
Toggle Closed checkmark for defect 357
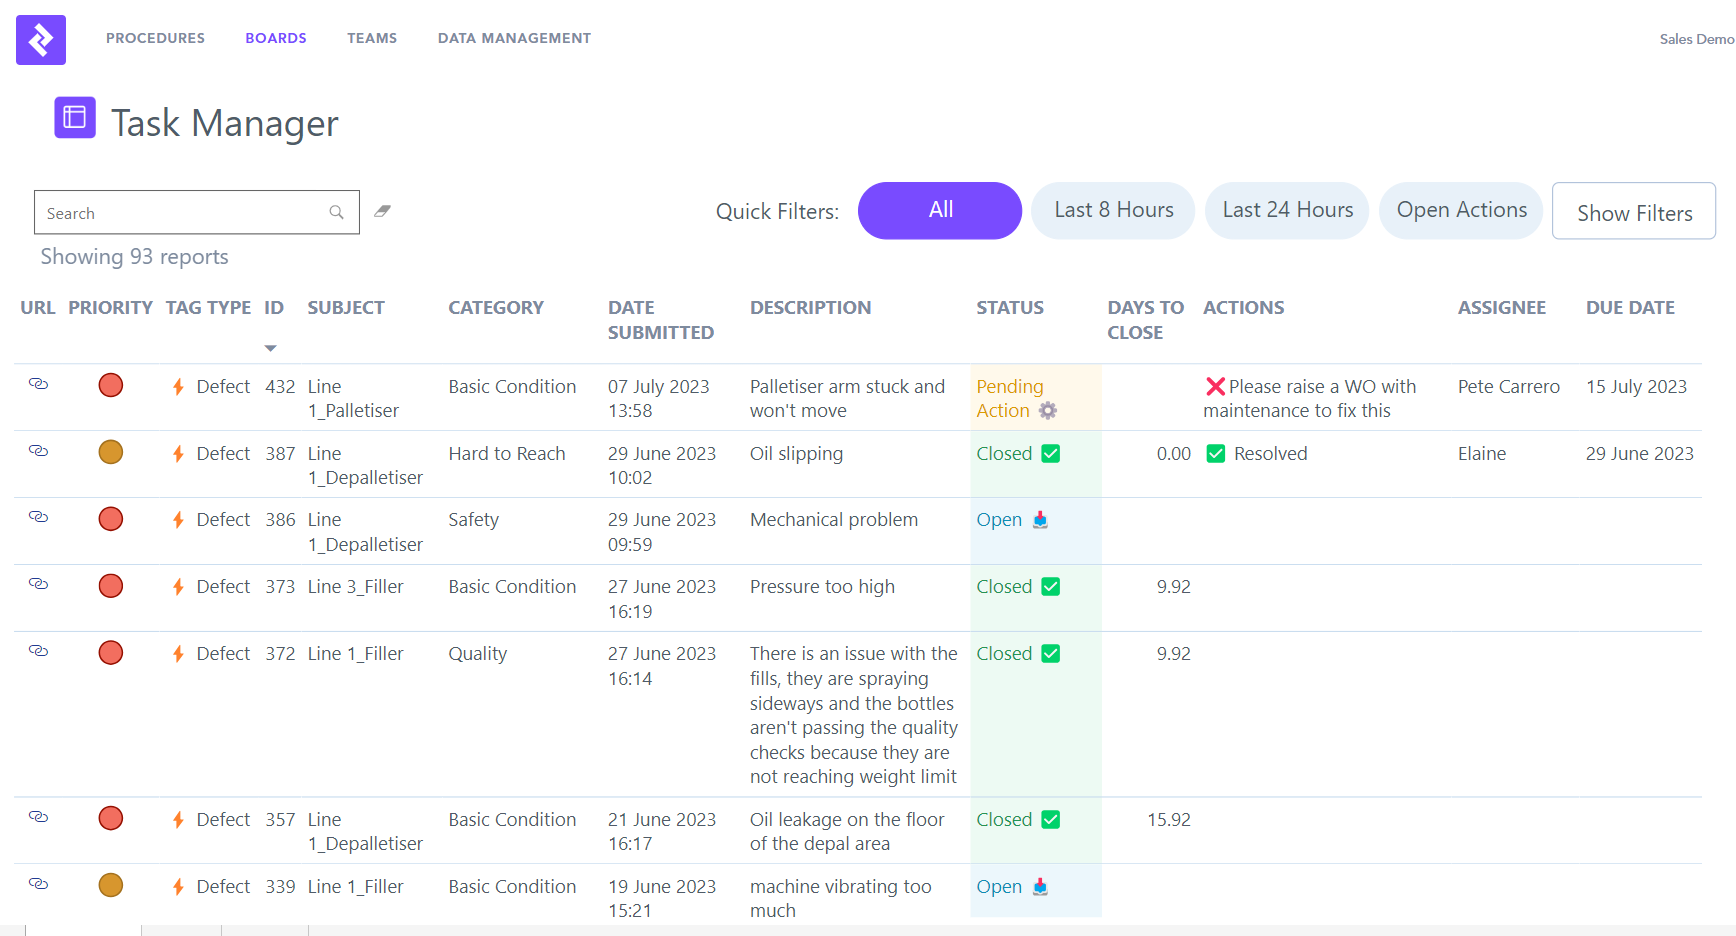tap(1050, 819)
